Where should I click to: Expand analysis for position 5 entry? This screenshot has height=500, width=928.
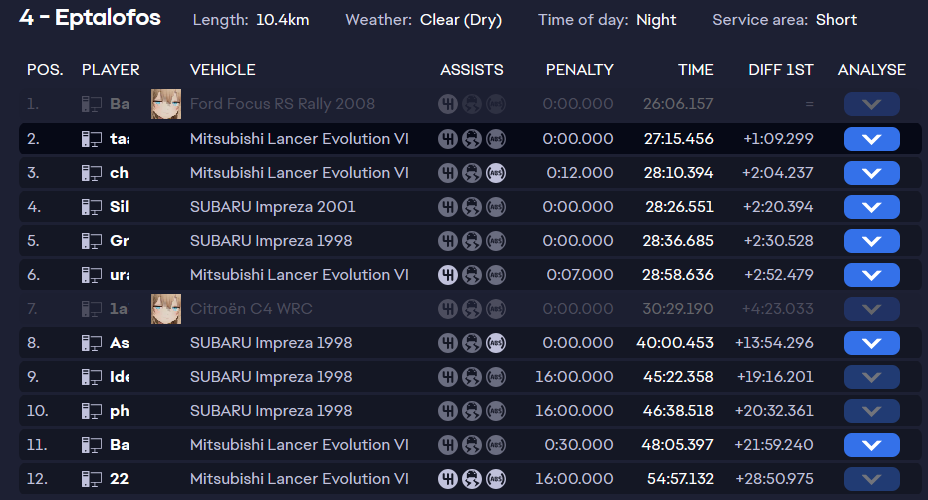pos(872,241)
